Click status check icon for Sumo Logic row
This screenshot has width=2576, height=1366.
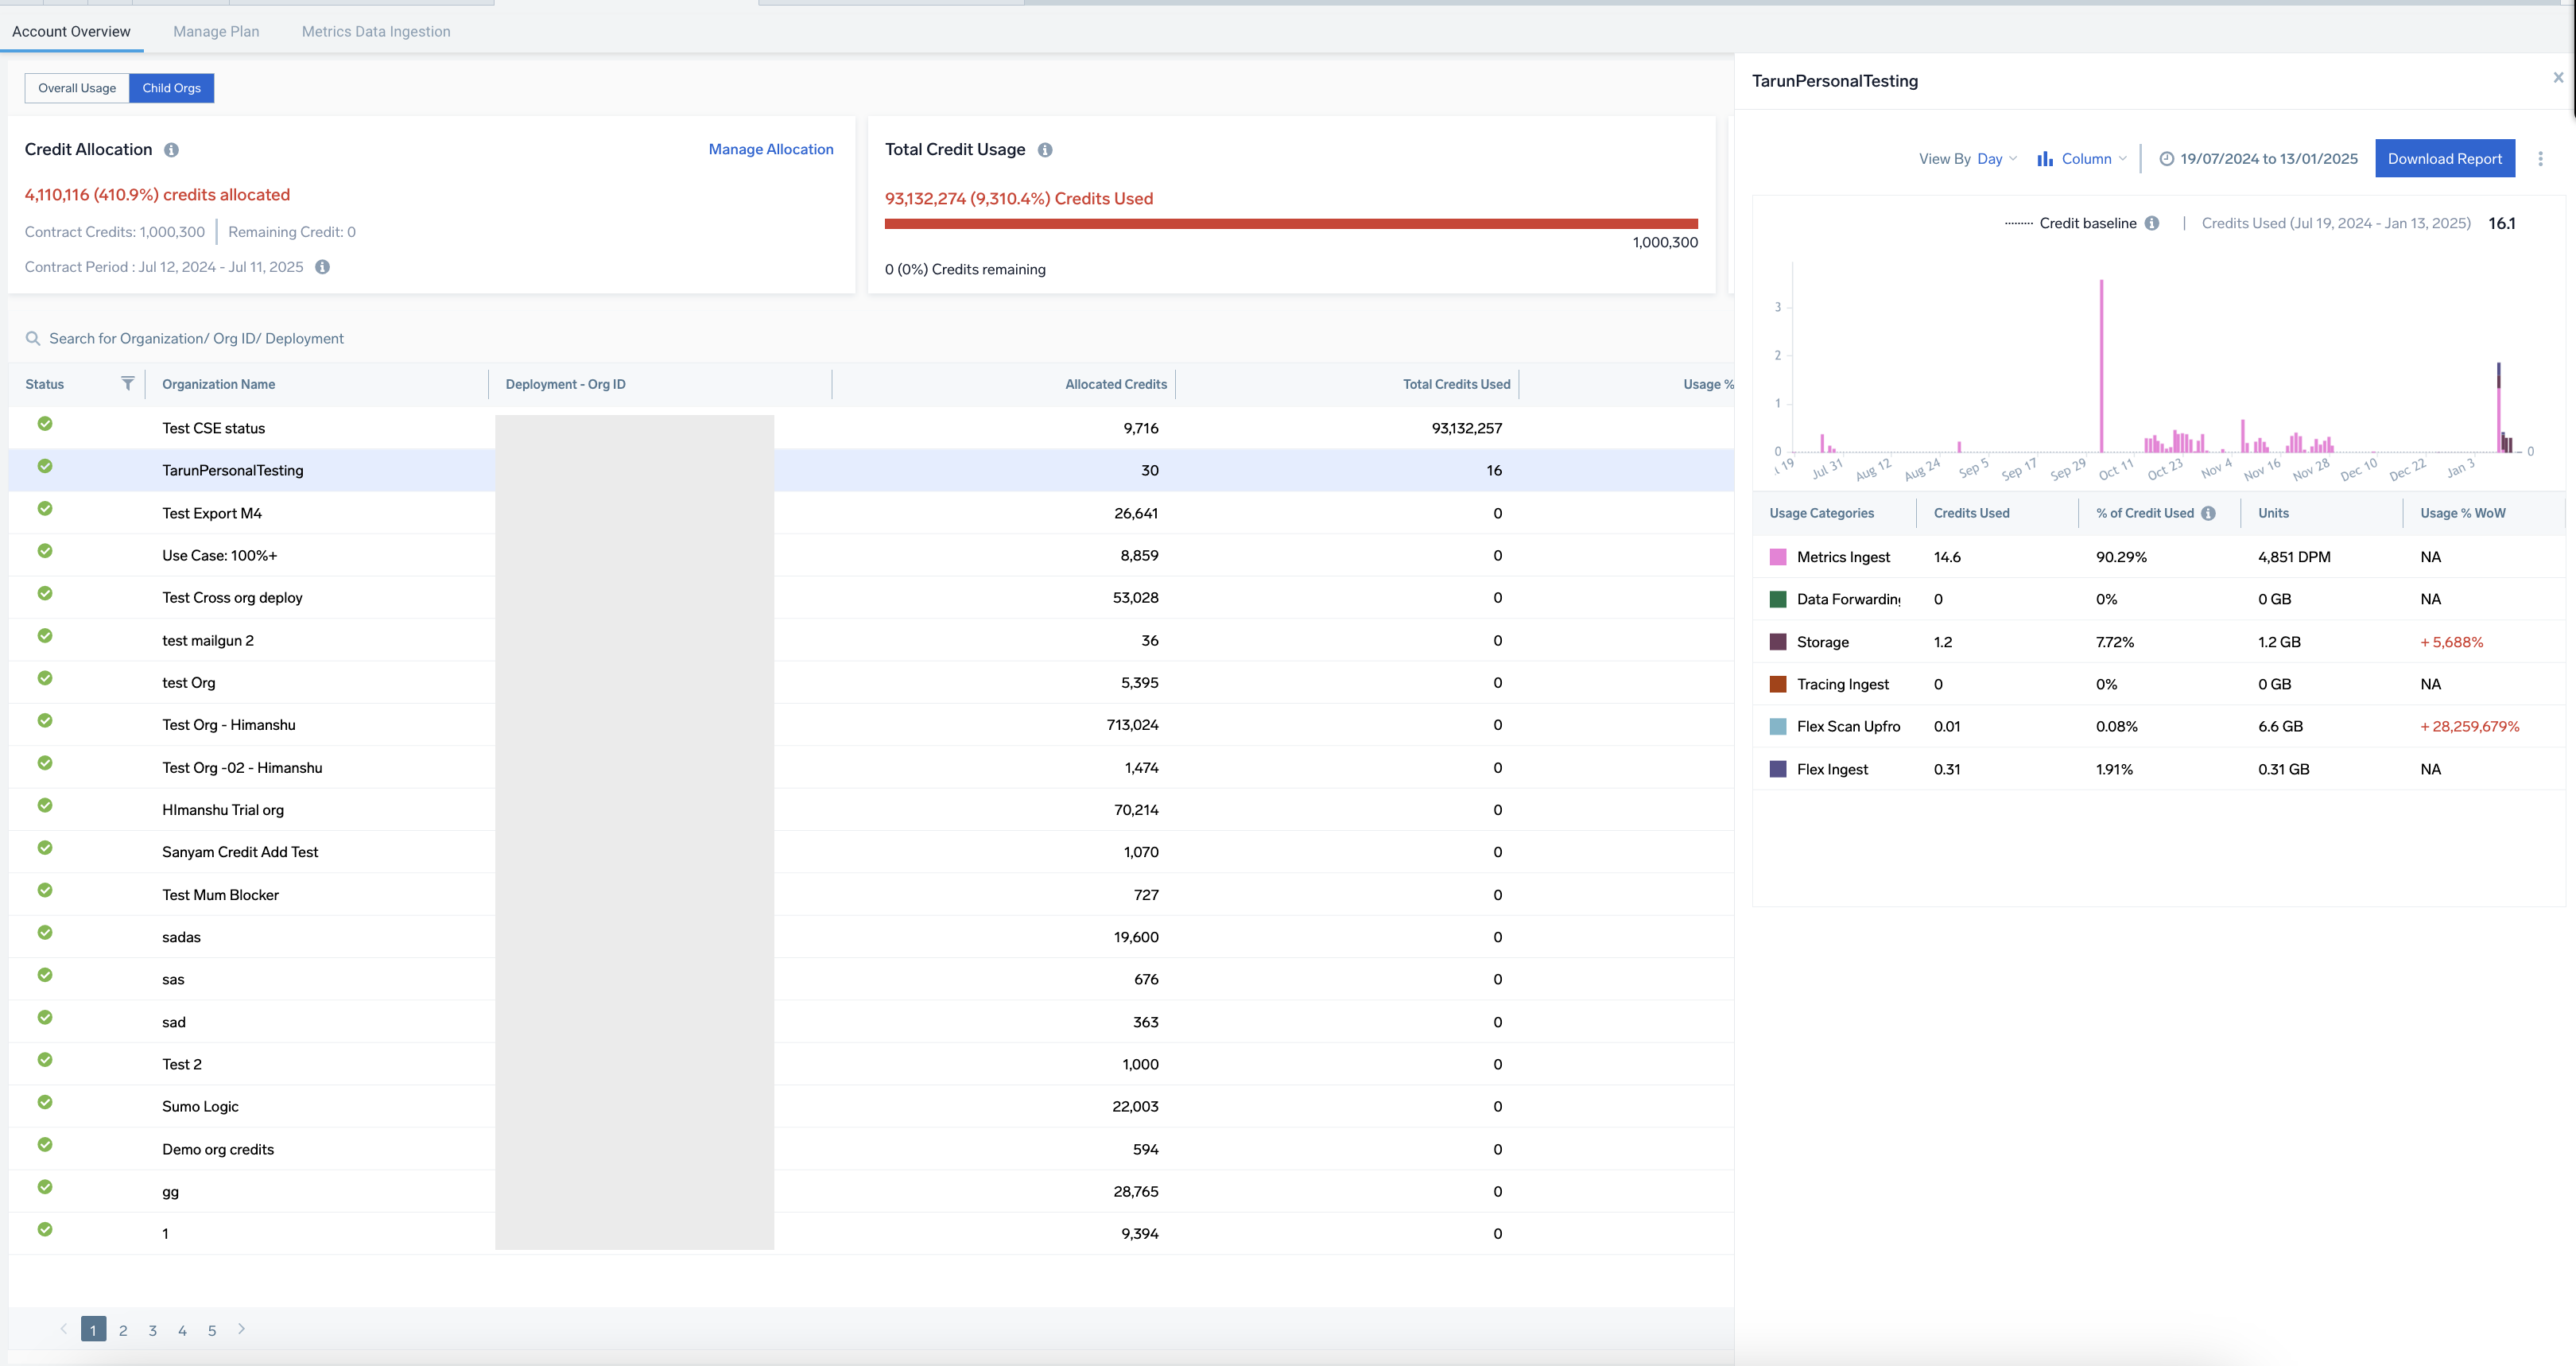click(45, 1102)
